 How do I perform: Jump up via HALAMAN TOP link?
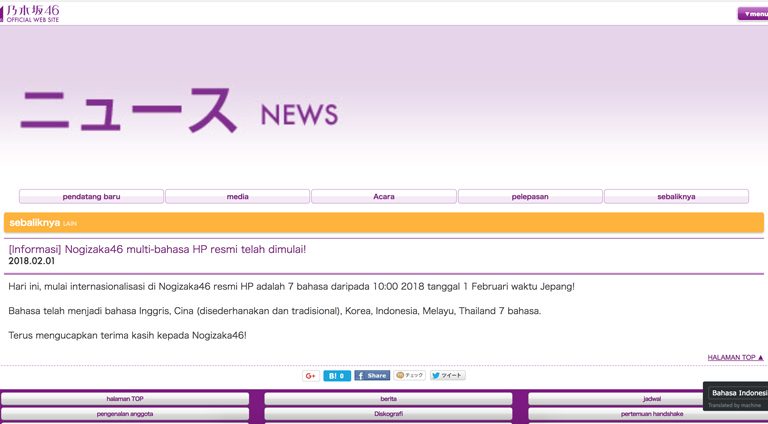click(735, 357)
